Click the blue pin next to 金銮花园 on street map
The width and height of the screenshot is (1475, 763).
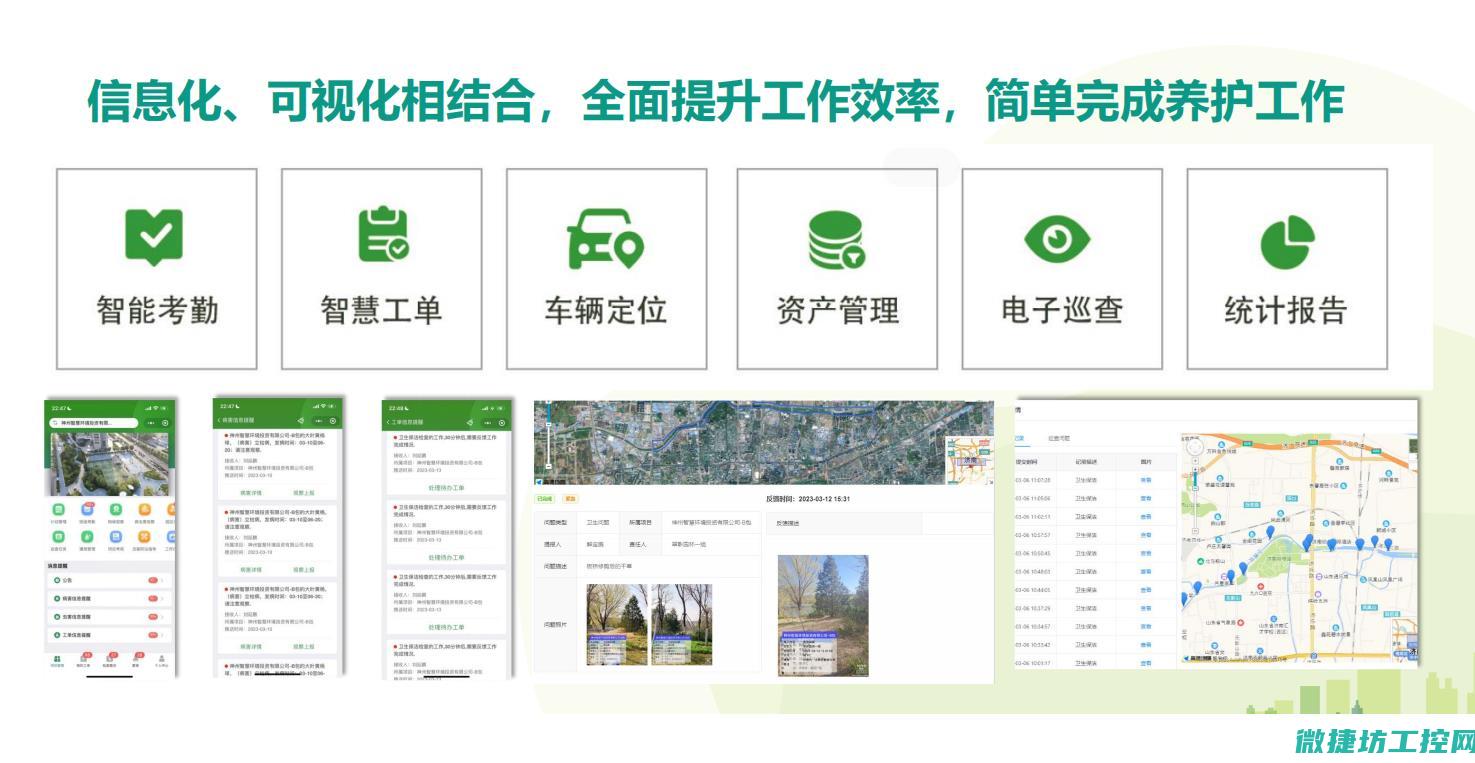(x=1270, y=531)
